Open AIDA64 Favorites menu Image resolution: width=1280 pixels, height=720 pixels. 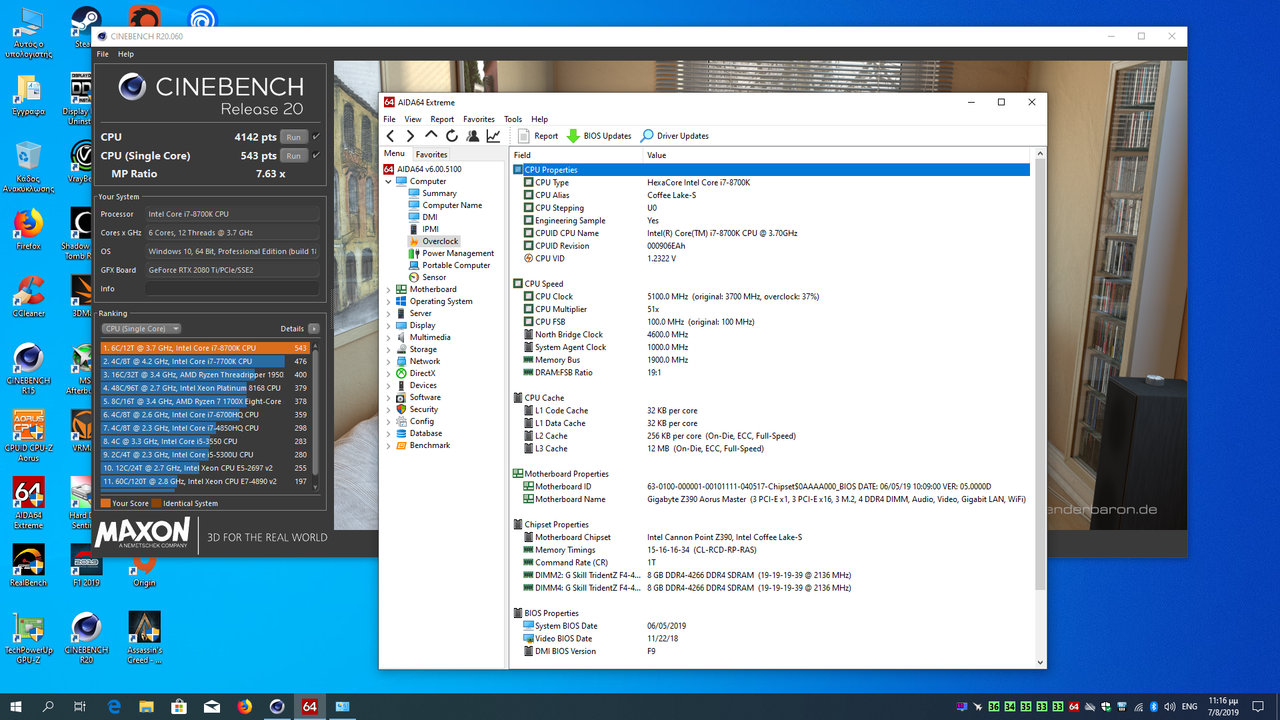click(479, 119)
